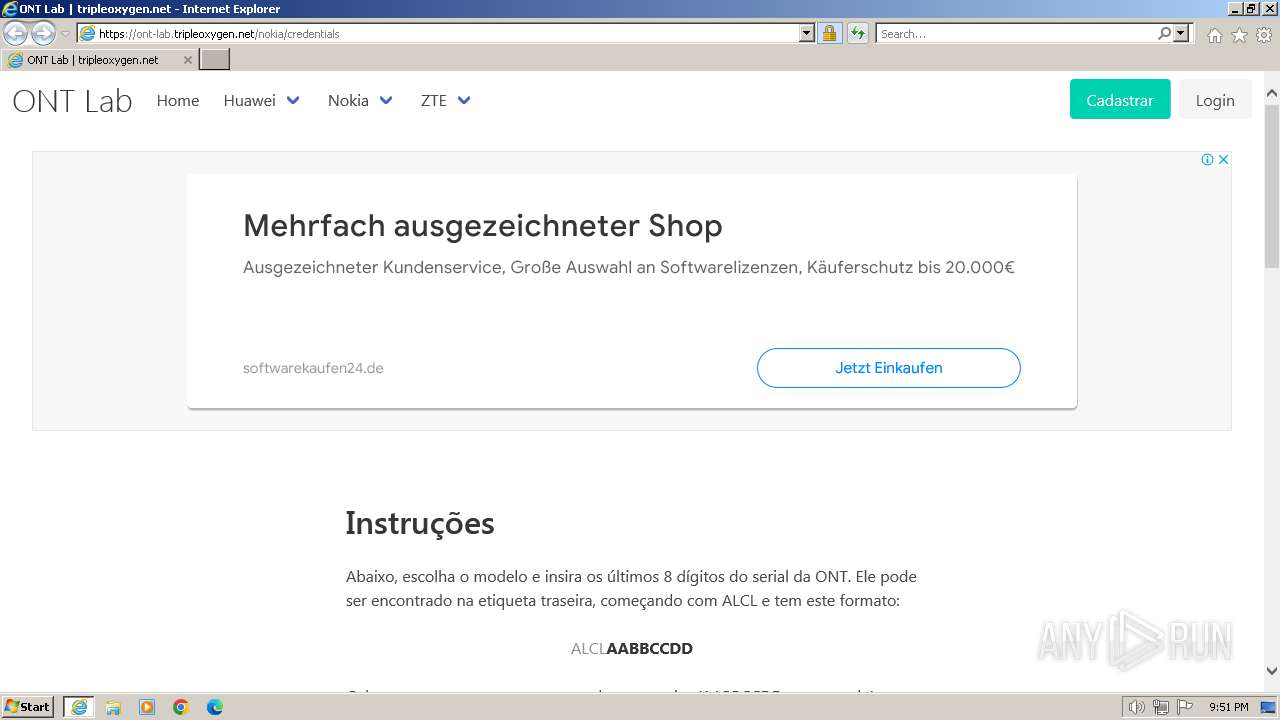This screenshot has width=1280, height=720.
Task: Click the page scrollbar thumb
Action: [1272, 186]
